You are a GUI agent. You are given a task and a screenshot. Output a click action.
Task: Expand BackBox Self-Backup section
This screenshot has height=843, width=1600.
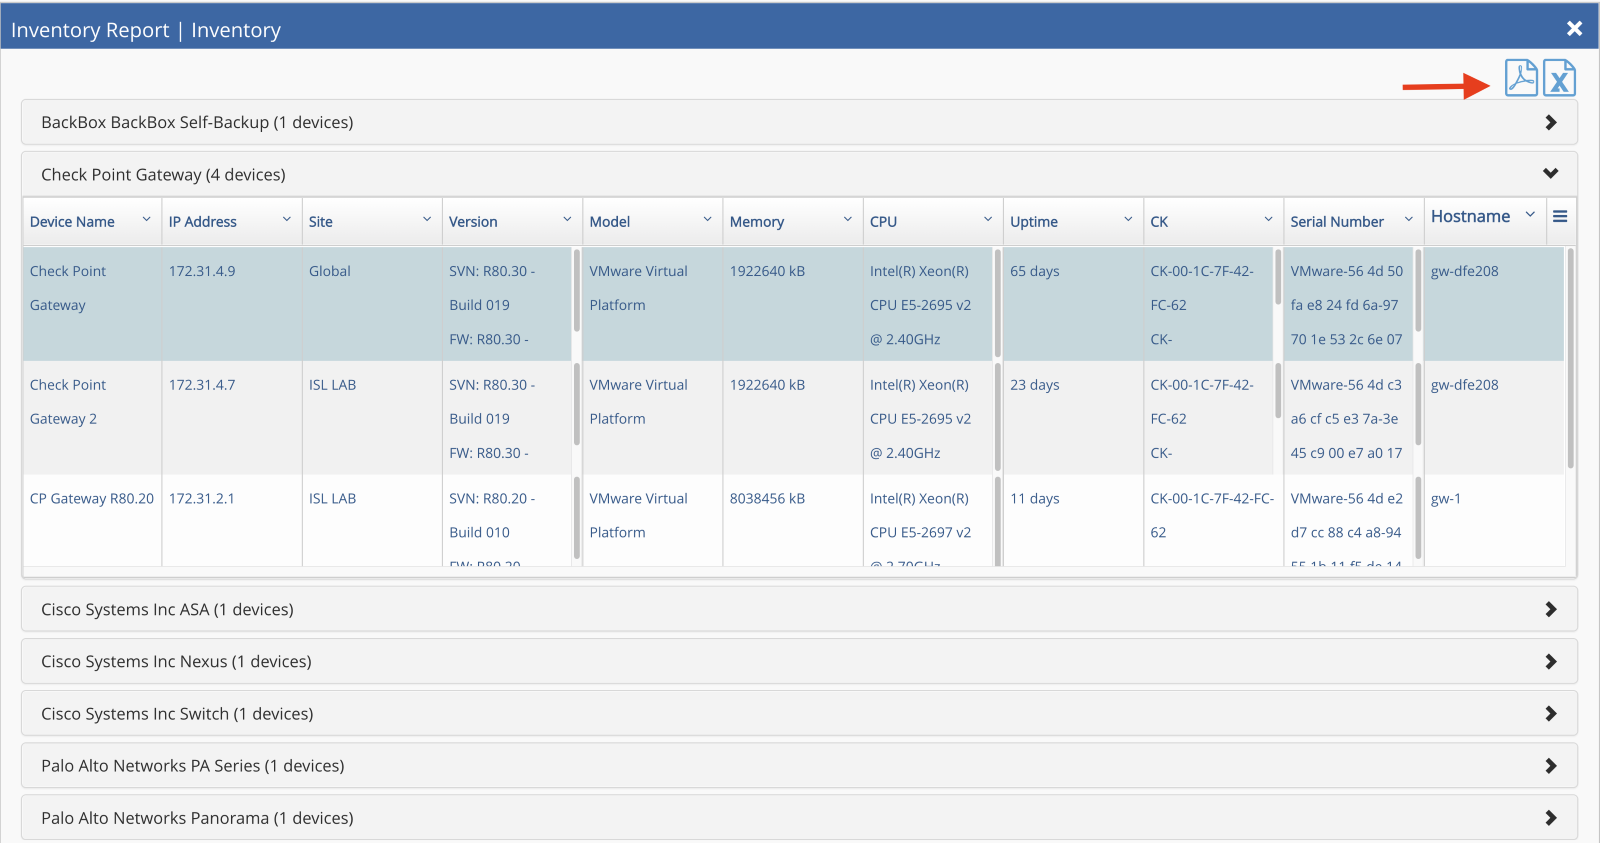[1550, 122]
